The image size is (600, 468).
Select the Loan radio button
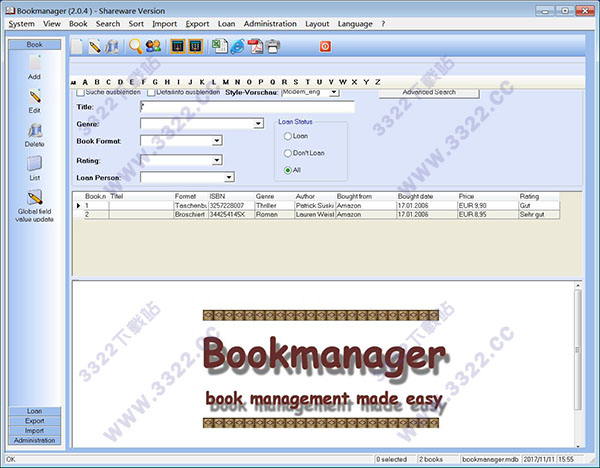tap(288, 136)
